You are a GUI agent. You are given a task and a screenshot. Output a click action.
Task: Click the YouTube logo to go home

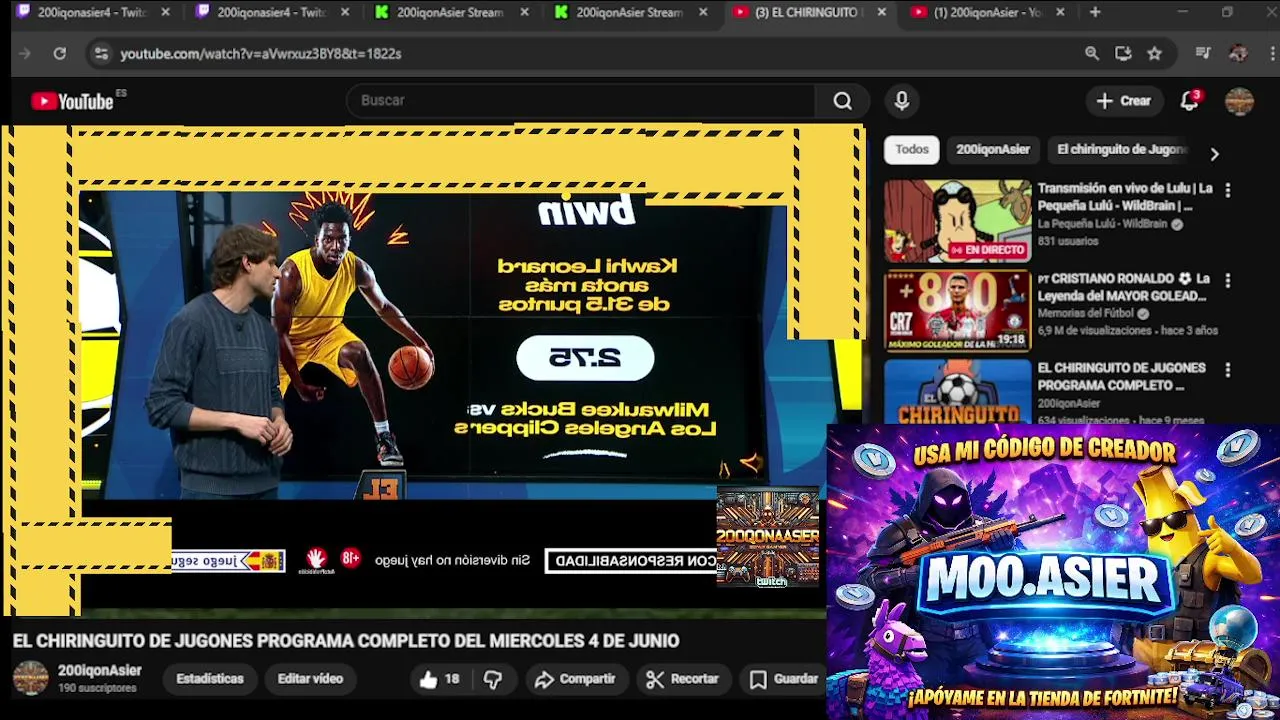[72, 101]
